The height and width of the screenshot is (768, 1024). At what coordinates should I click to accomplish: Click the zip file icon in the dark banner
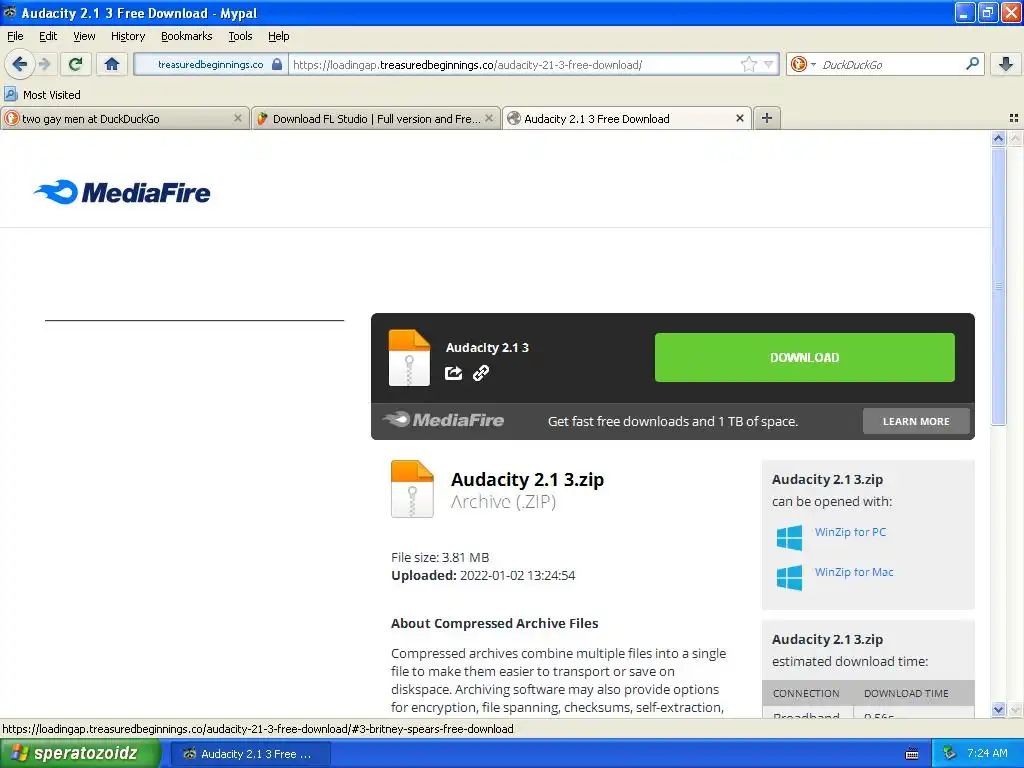409,358
